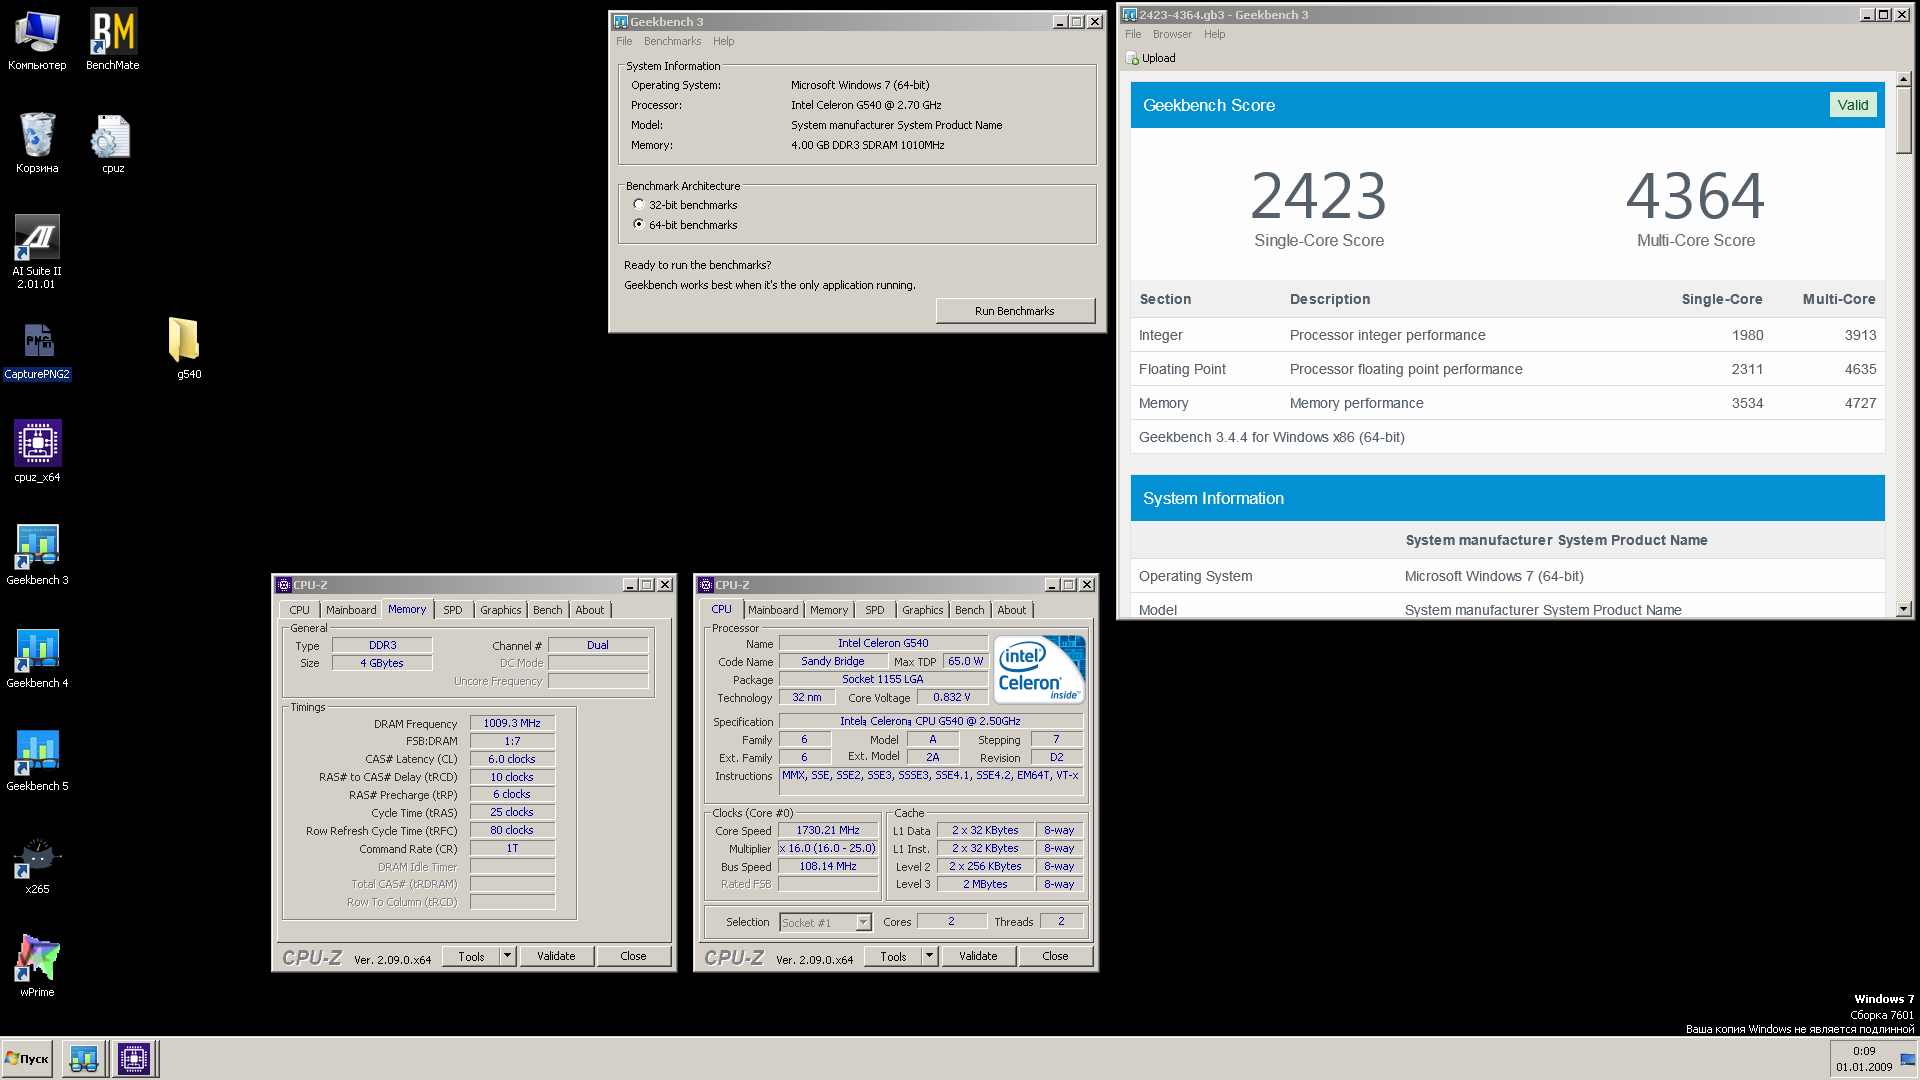
Task: Click the results window title bar icon
Action: pos(1129,15)
